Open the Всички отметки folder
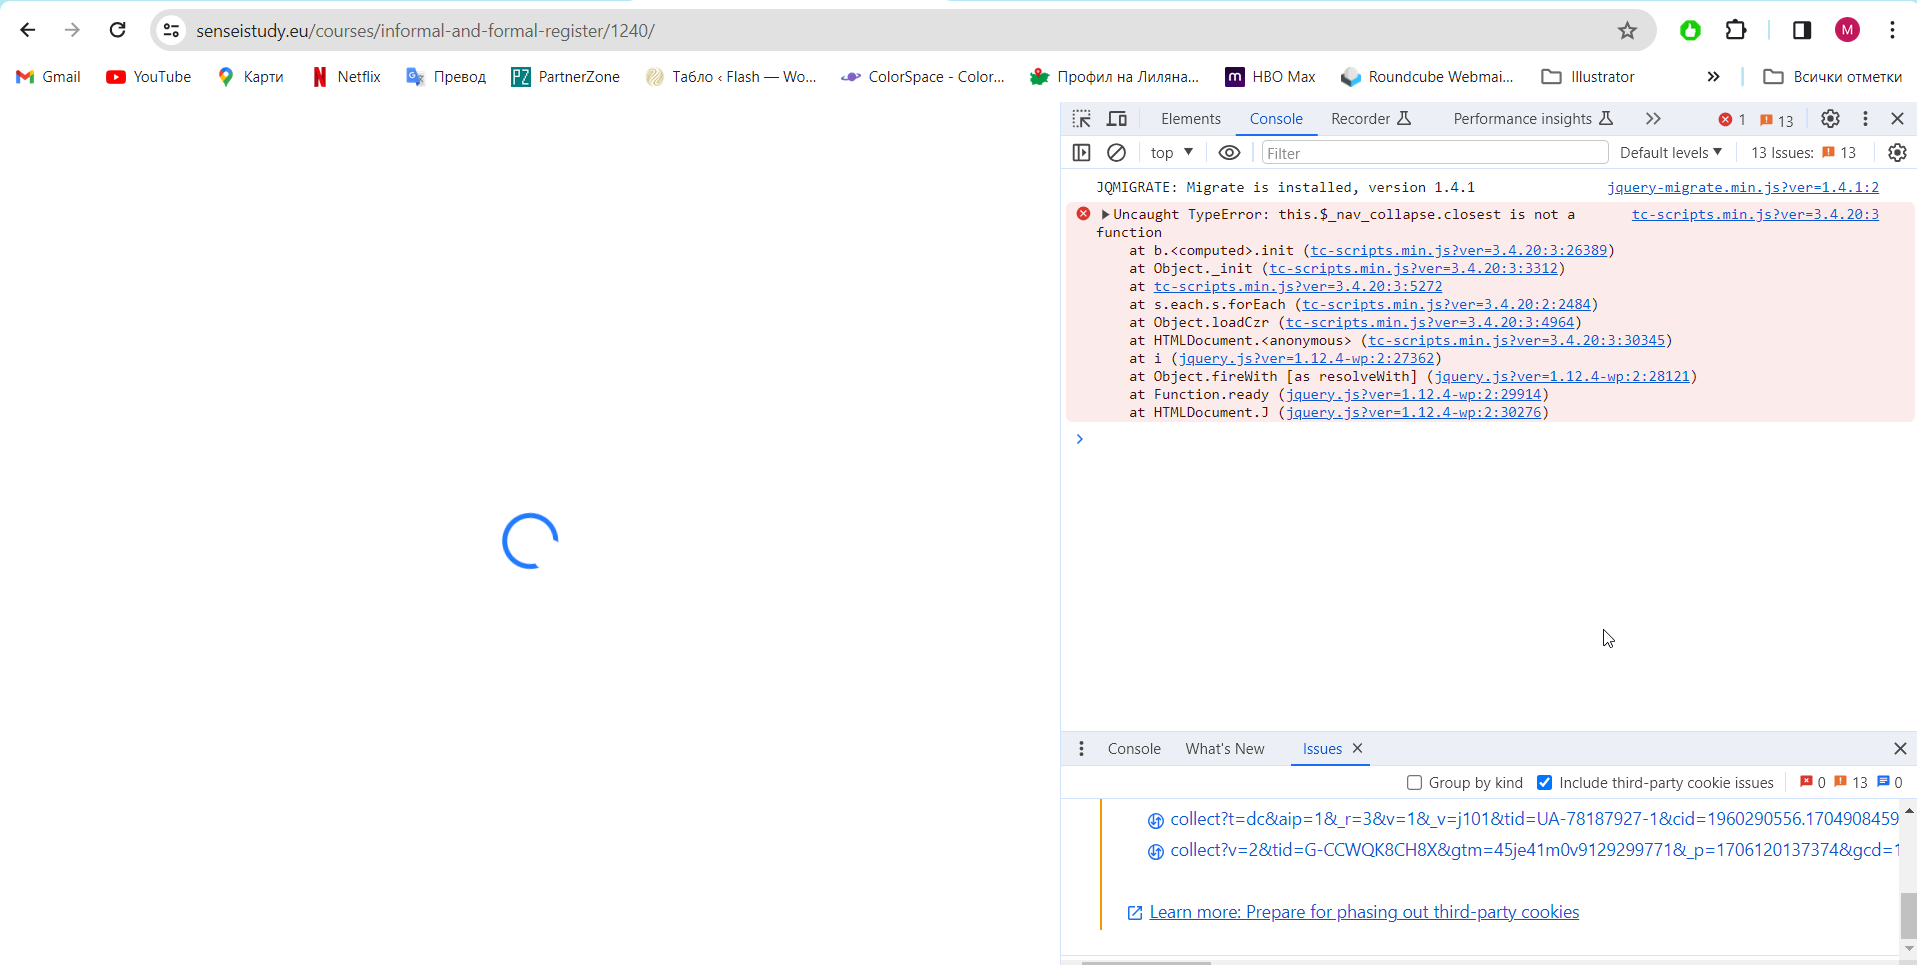This screenshot has height=965, width=1917. (x=1832, y=77)
